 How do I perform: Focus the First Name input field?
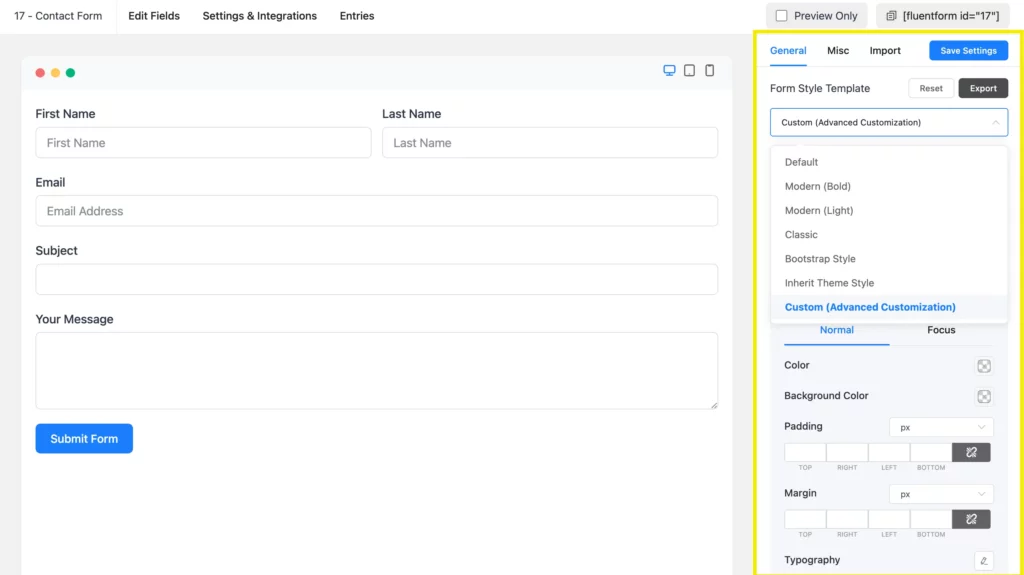tap(203, 142)
